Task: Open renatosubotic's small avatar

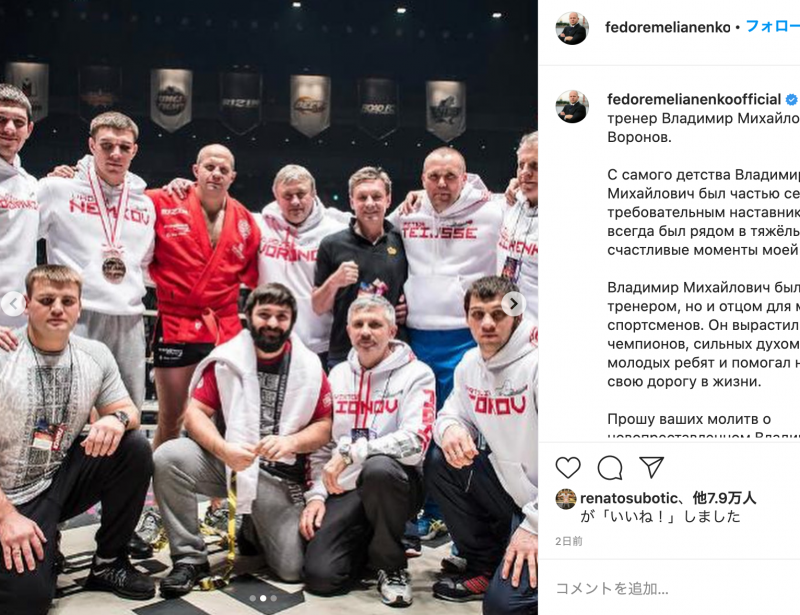Action: click(565, 499)
